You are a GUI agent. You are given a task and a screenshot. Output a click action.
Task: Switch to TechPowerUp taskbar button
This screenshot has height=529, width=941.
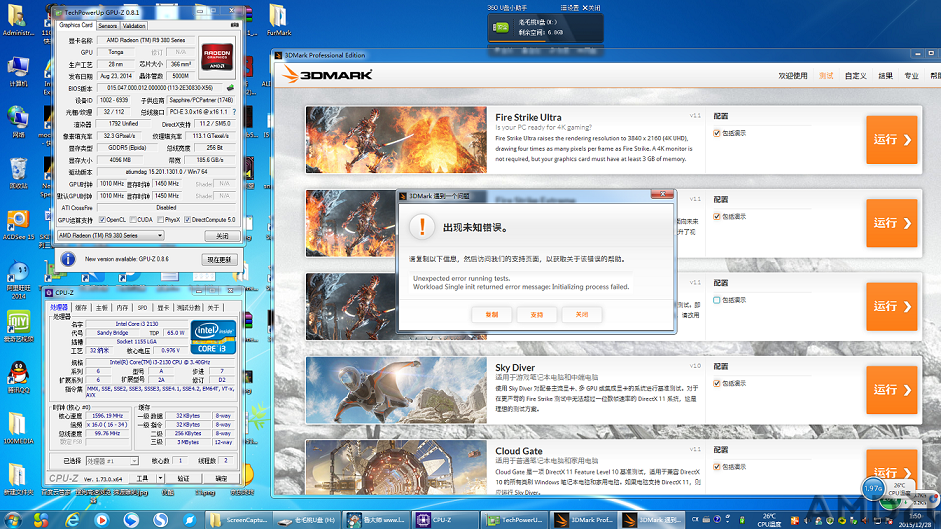(515, 520)
